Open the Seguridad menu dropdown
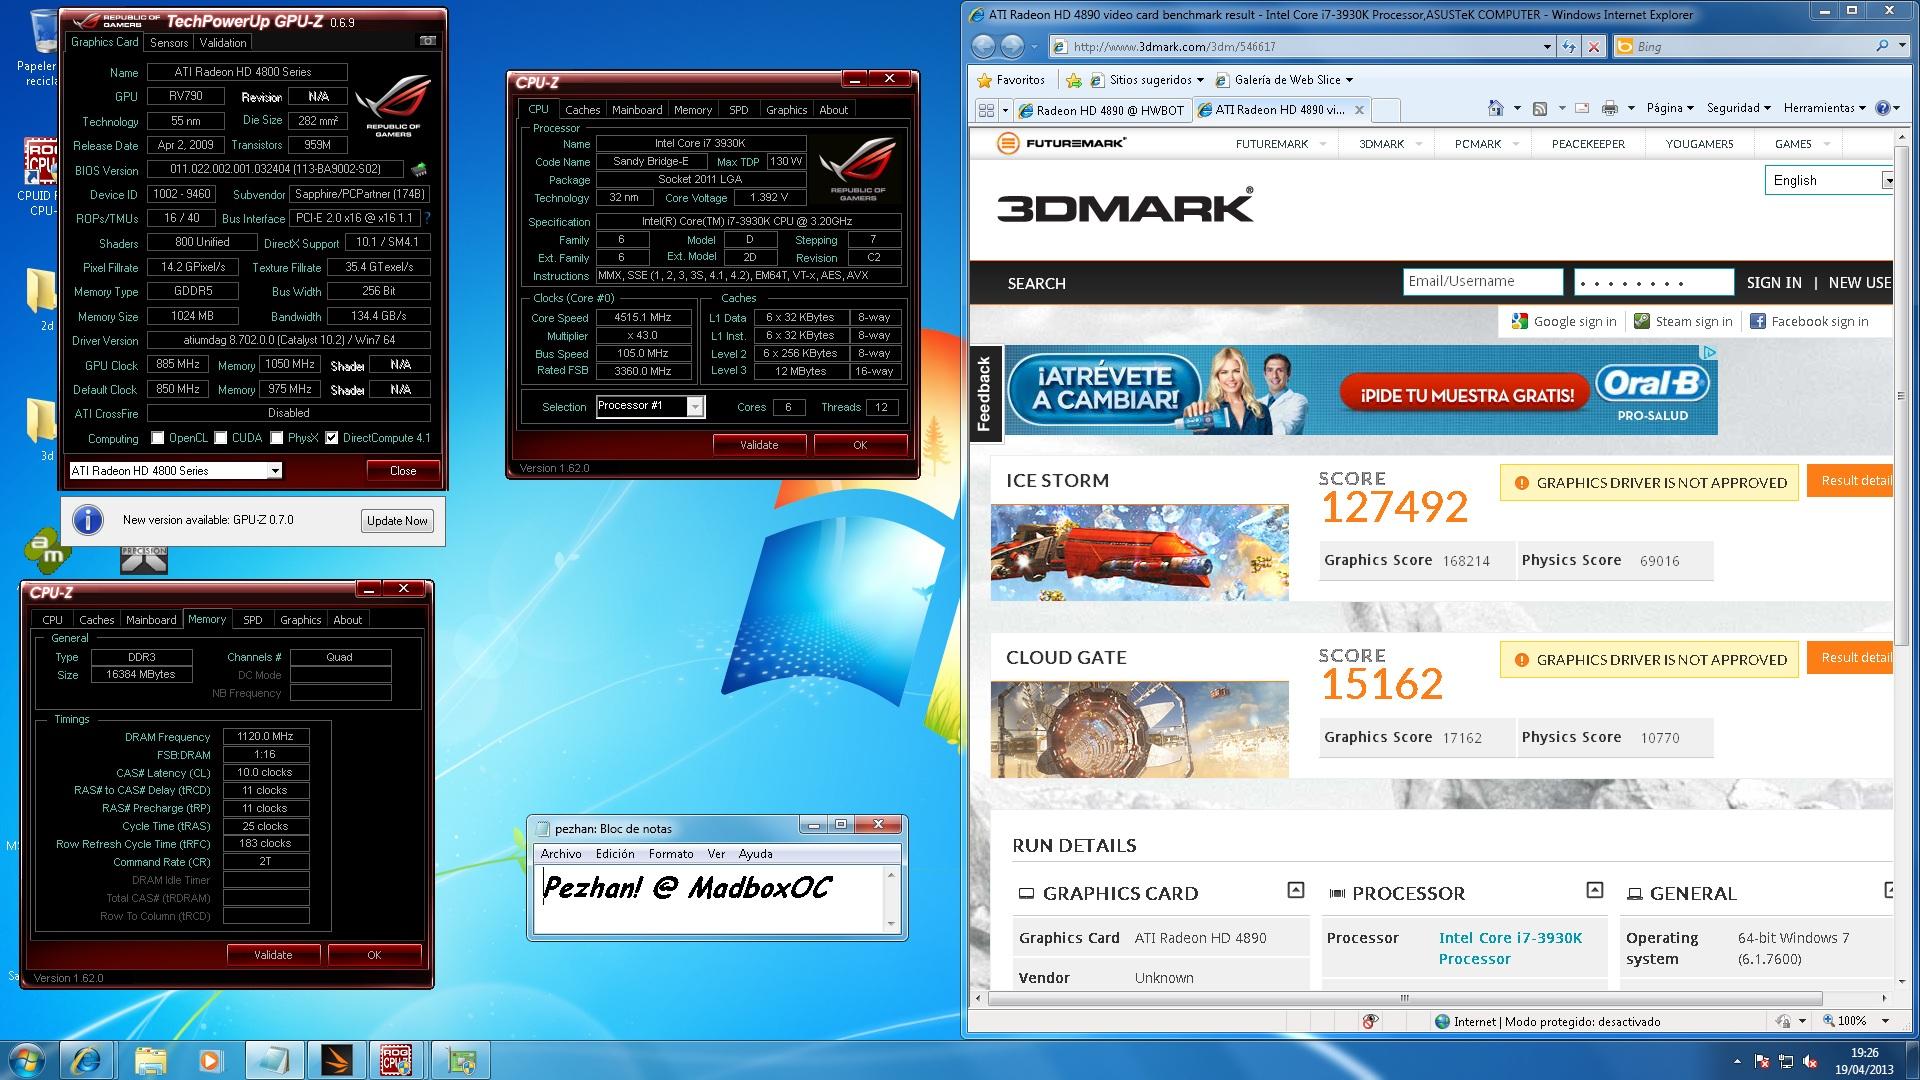The width and height of the screenshot is (1920, 1080). tap(1738, 108)
